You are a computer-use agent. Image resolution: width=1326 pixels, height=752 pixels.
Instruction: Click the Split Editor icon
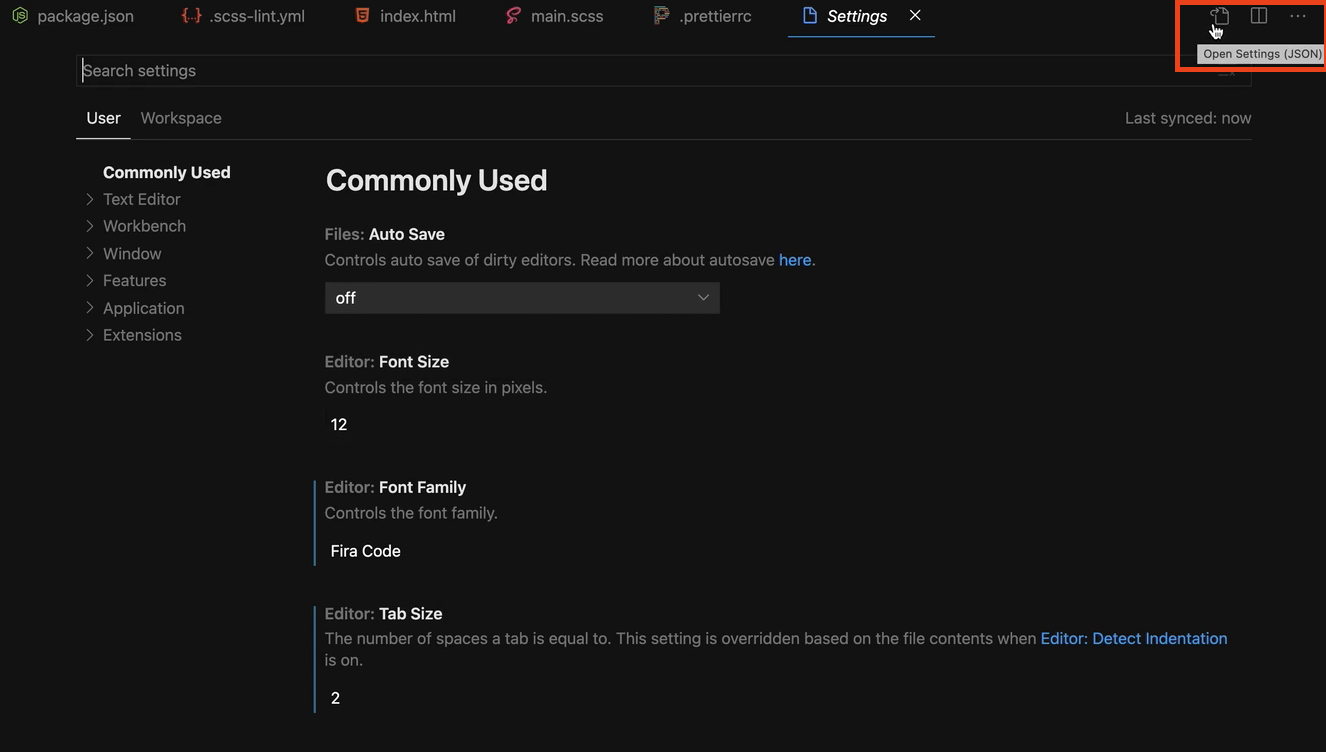pos(1259,16)
